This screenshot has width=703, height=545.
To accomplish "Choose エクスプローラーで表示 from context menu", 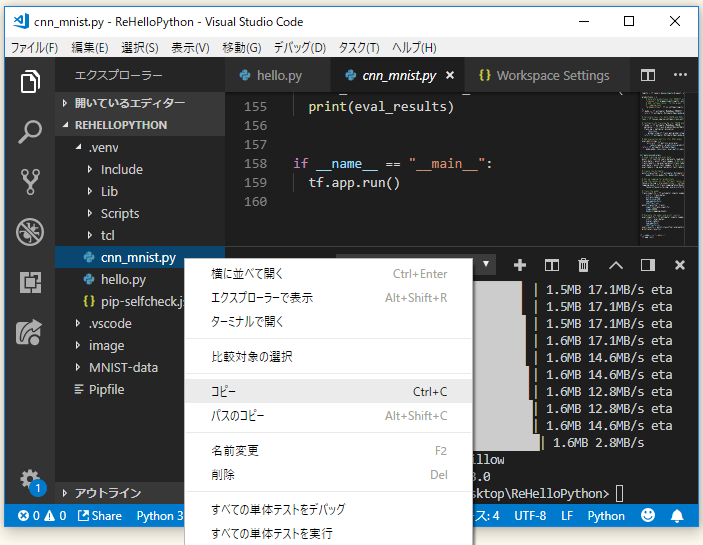I will click(x=329, y=298).
